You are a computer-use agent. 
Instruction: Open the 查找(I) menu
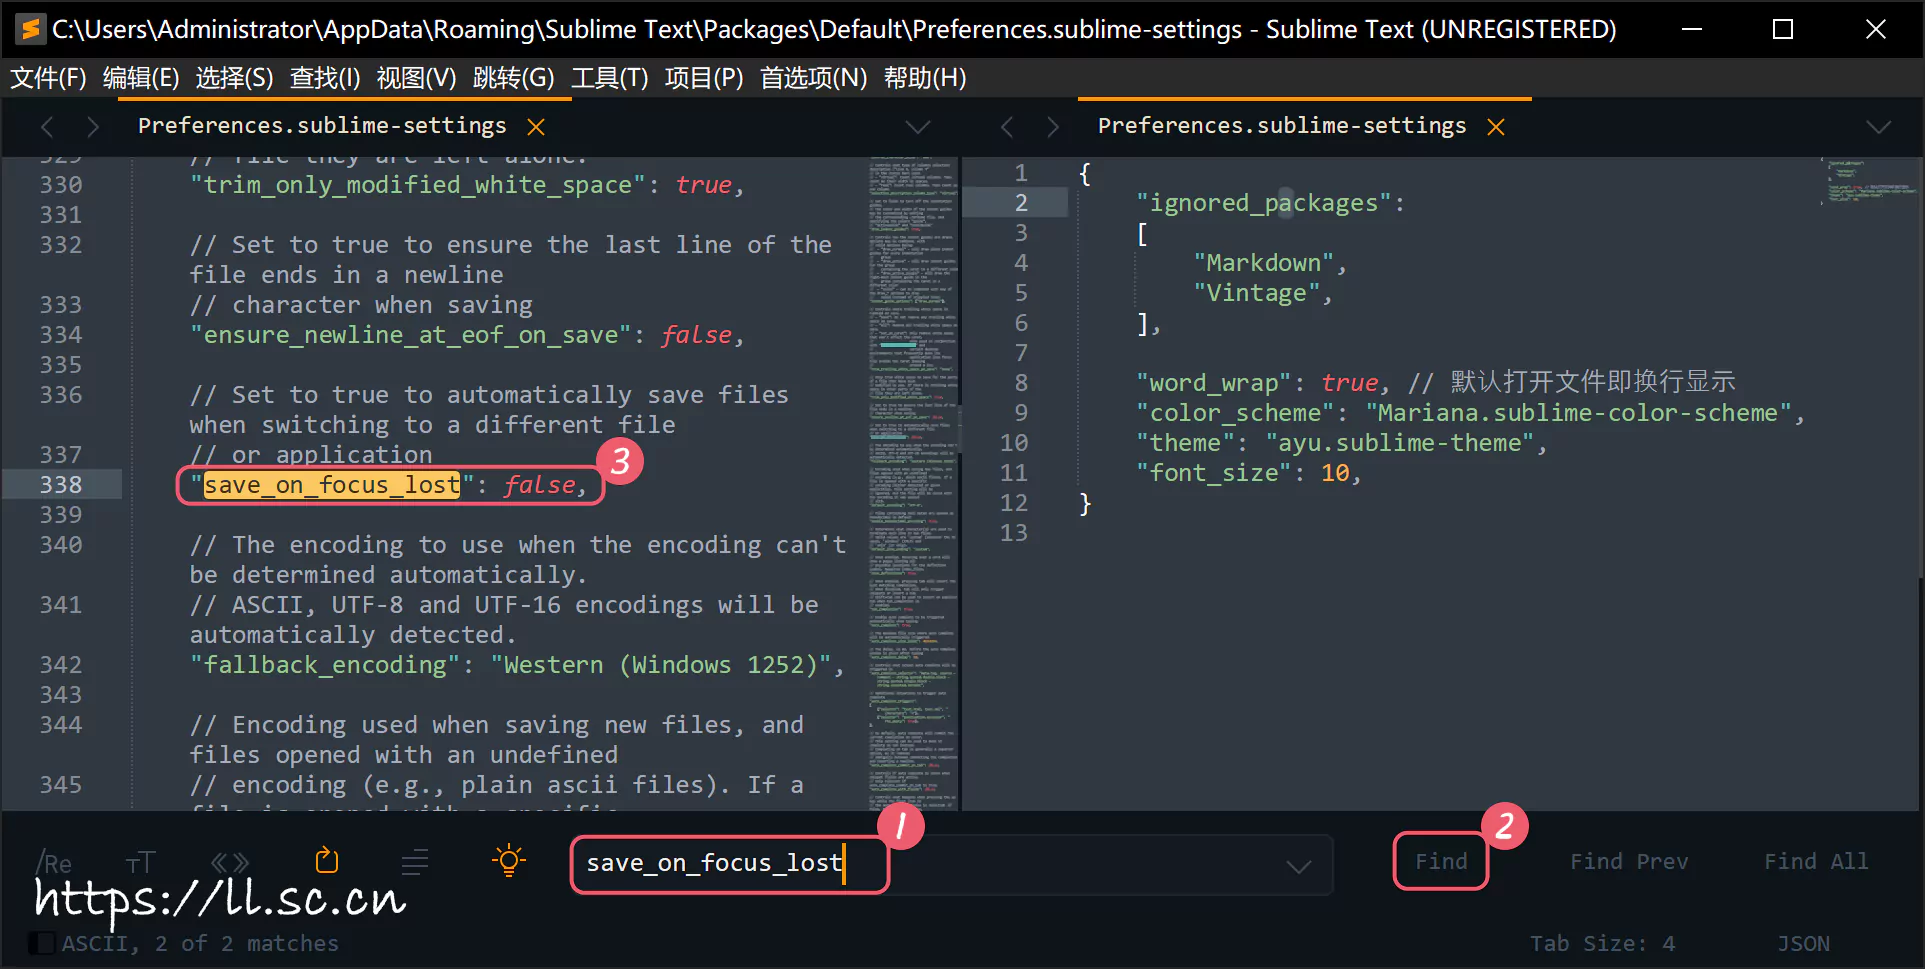pos(324,78)
